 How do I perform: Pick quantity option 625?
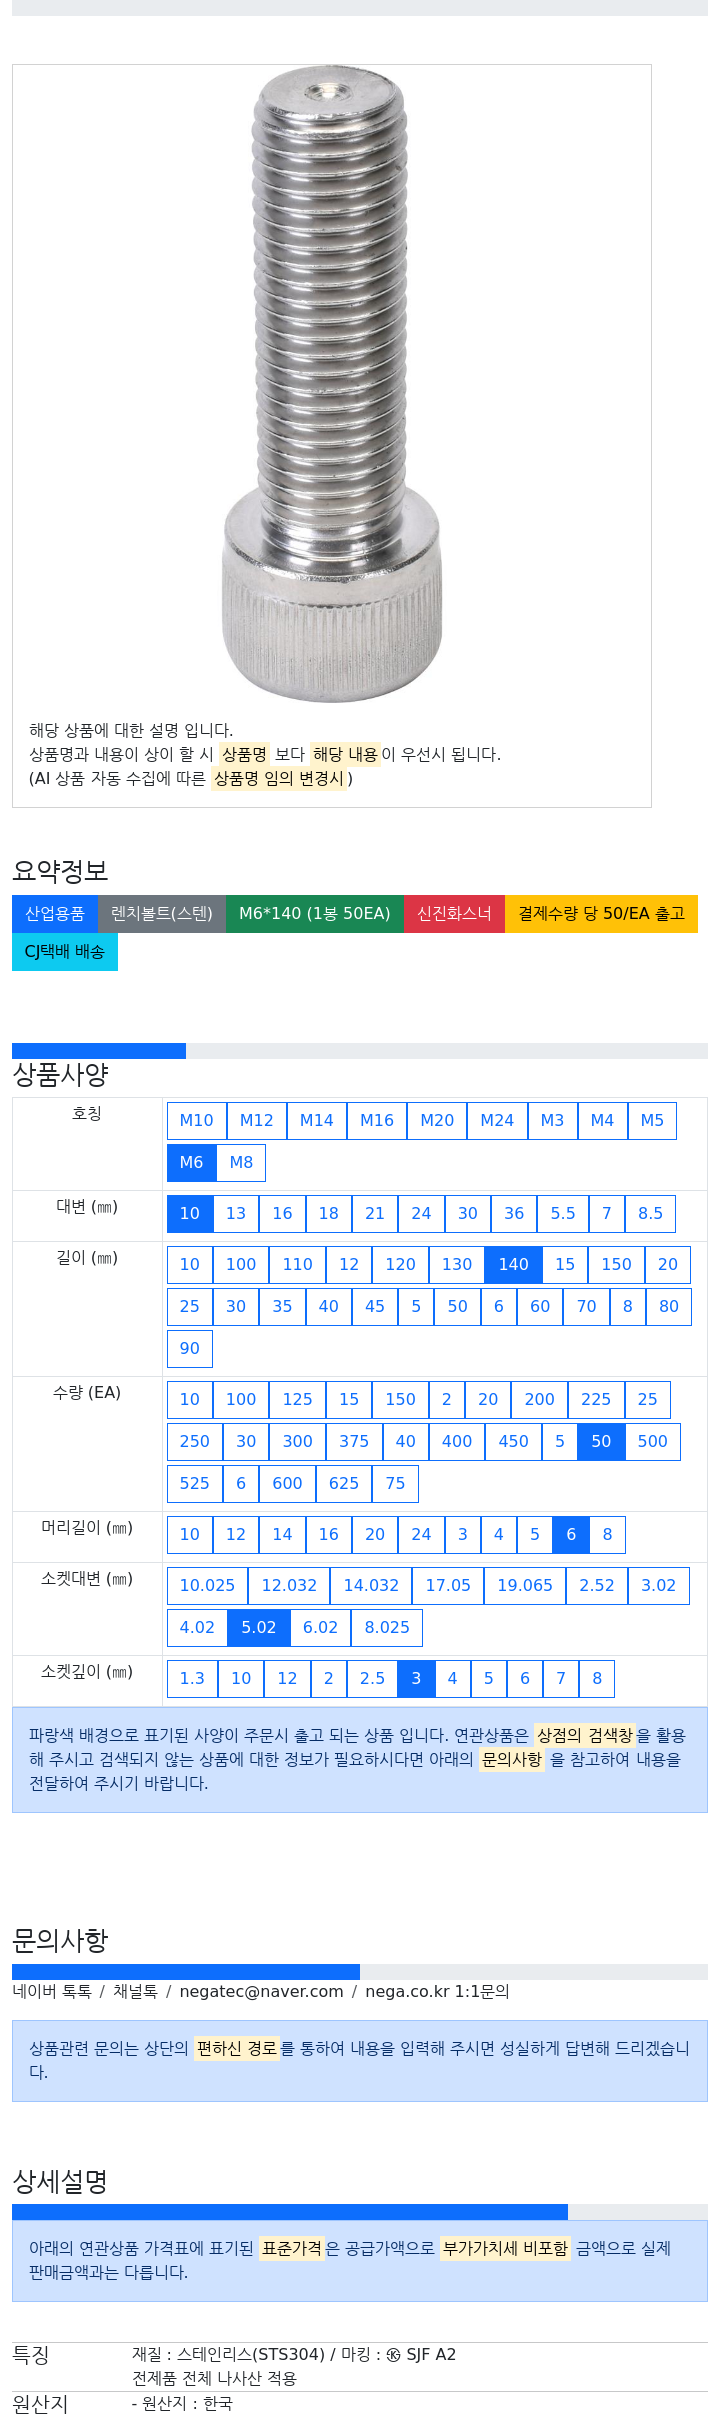[x=344, y=1484]
